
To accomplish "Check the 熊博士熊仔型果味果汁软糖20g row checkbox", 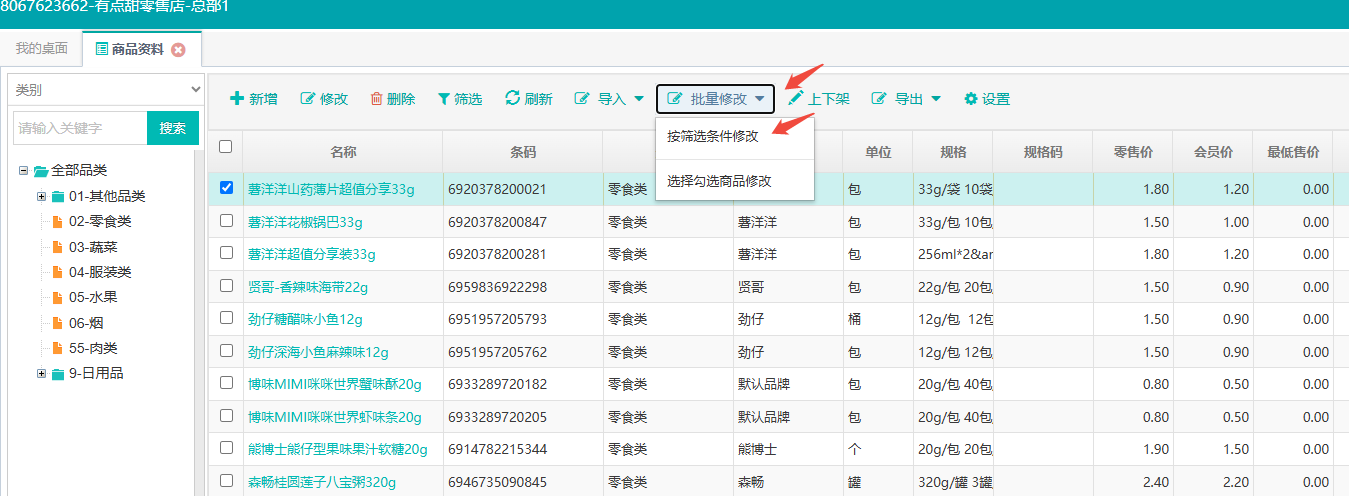I will [226, 448].
